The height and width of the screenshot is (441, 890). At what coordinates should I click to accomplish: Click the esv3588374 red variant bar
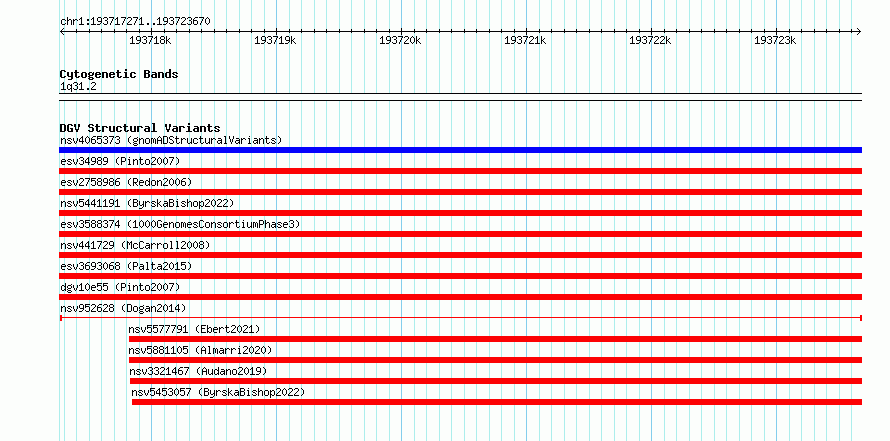[460, 234]
